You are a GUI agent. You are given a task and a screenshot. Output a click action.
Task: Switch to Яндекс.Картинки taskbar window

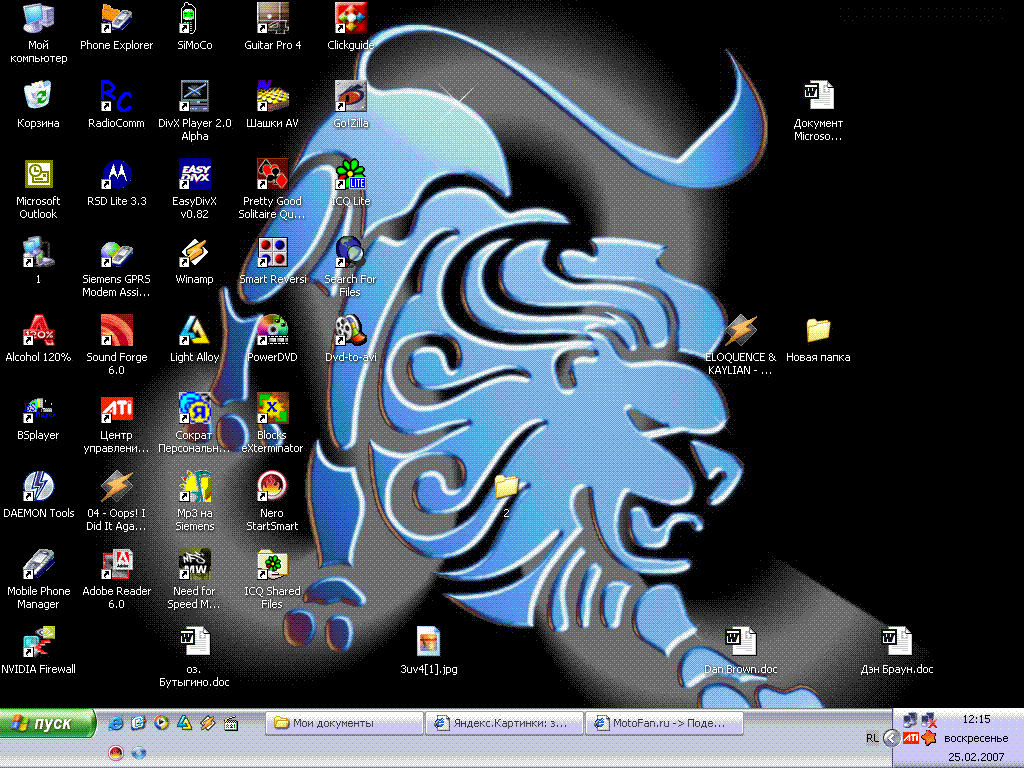[504, 723]
